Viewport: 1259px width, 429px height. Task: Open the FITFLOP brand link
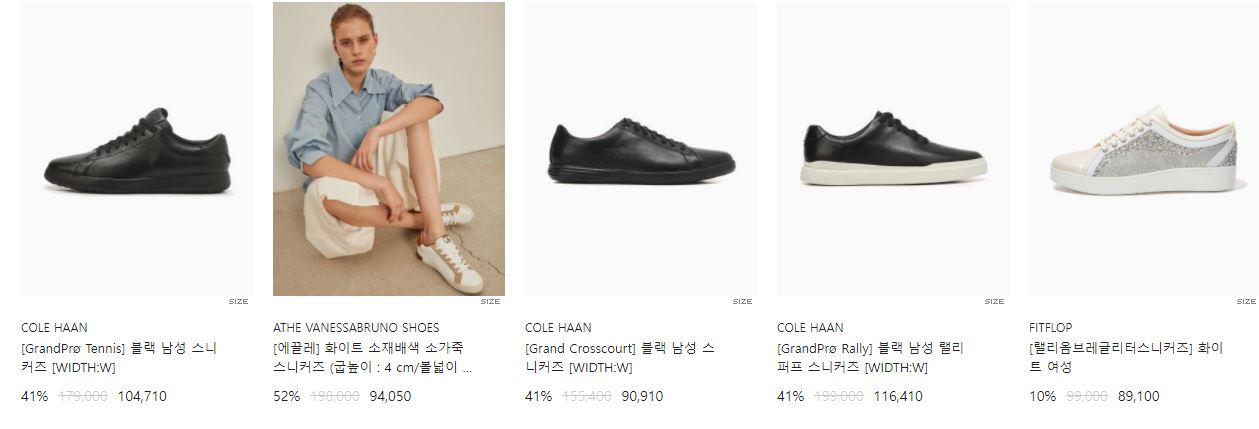[x=1051, y=327]
